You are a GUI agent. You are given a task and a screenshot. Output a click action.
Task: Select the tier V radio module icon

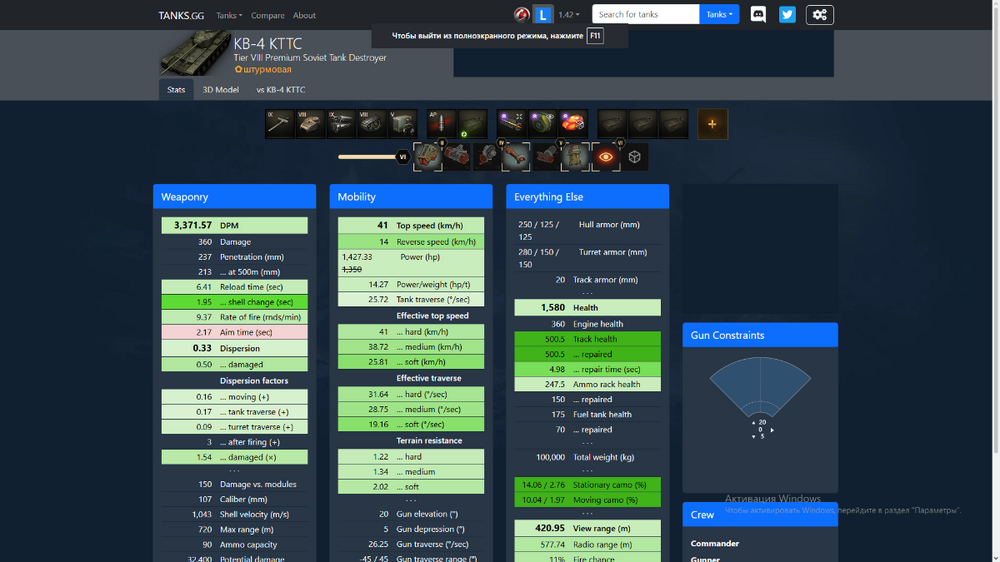tap(402, 124)
